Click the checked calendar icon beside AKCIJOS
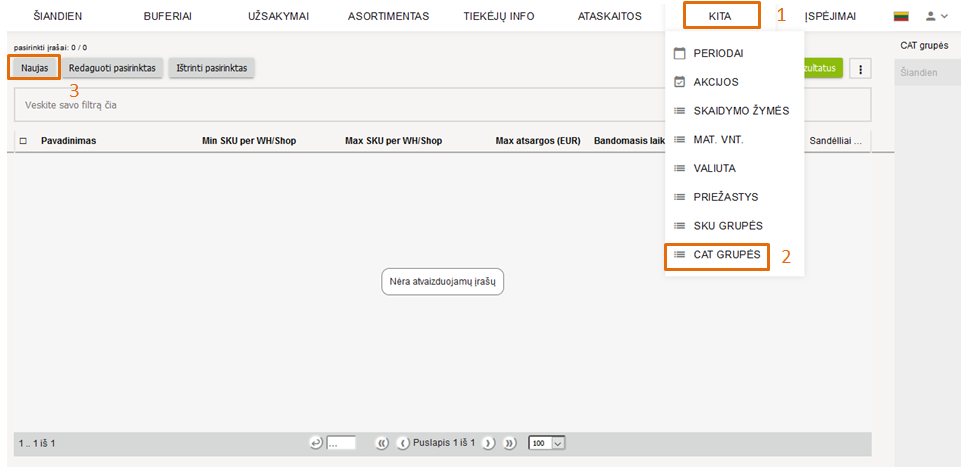The image size is (961, 470). click(680, 82)
